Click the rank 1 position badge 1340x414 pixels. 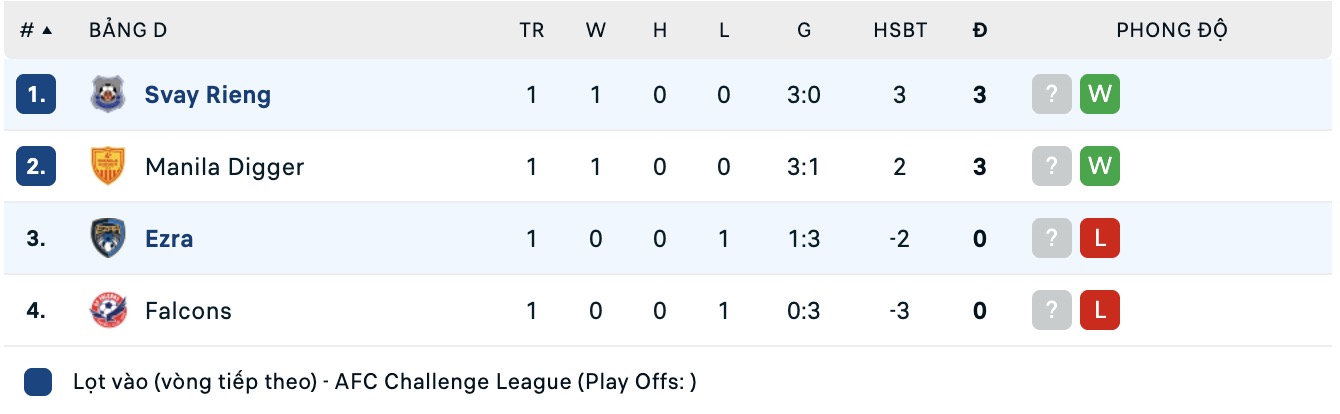click(x=36, y=95)
